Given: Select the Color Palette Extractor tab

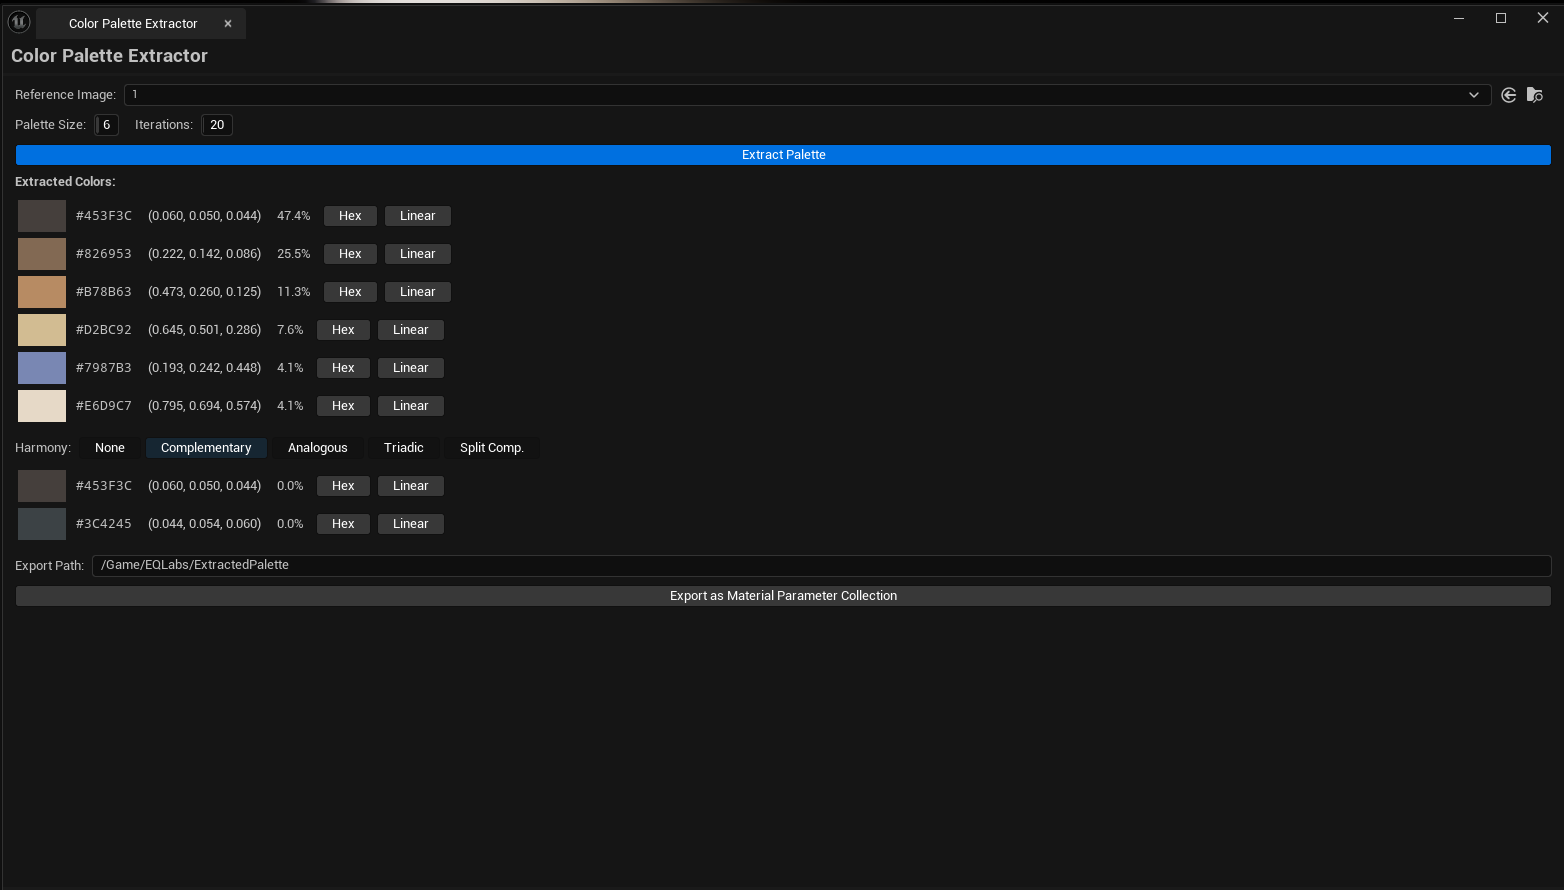Looking at the screenshot, I should [x=133, y=24].
